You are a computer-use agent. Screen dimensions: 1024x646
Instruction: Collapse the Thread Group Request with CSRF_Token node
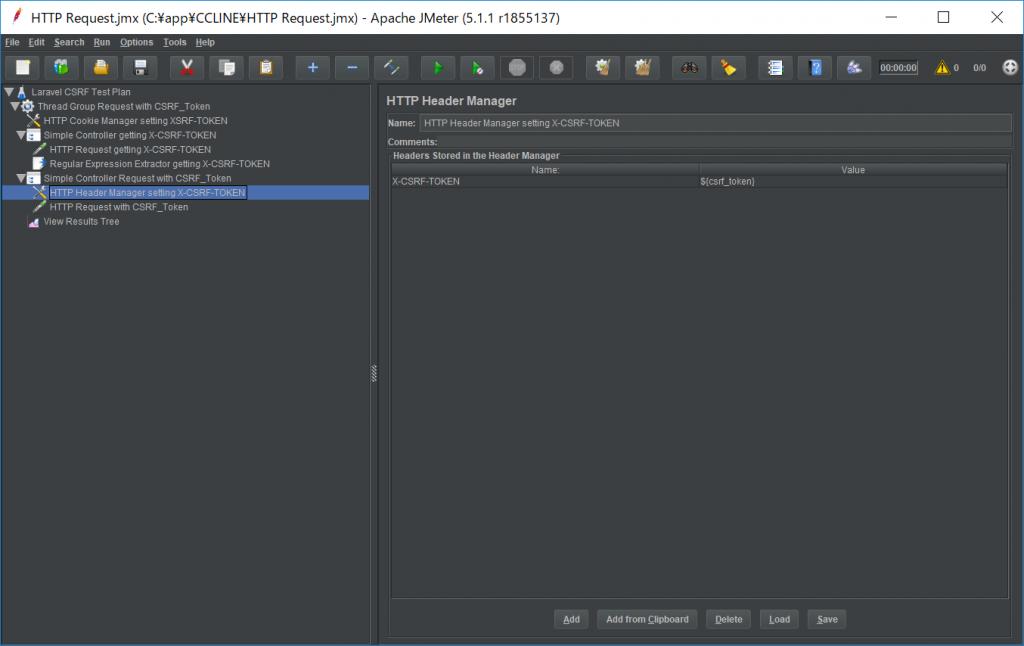click(x=15, y=106)
